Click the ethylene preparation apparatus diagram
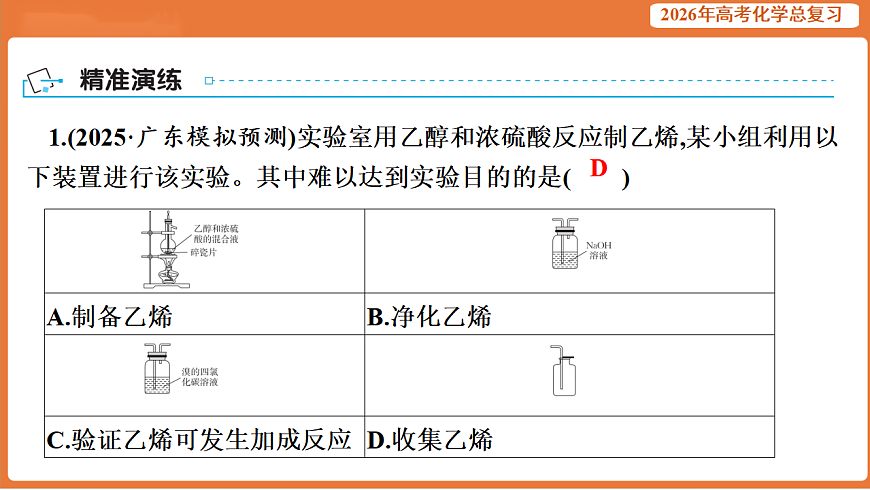Image resolution: width=870 pixels, height=490 pixels. click(x=166, y=250)
